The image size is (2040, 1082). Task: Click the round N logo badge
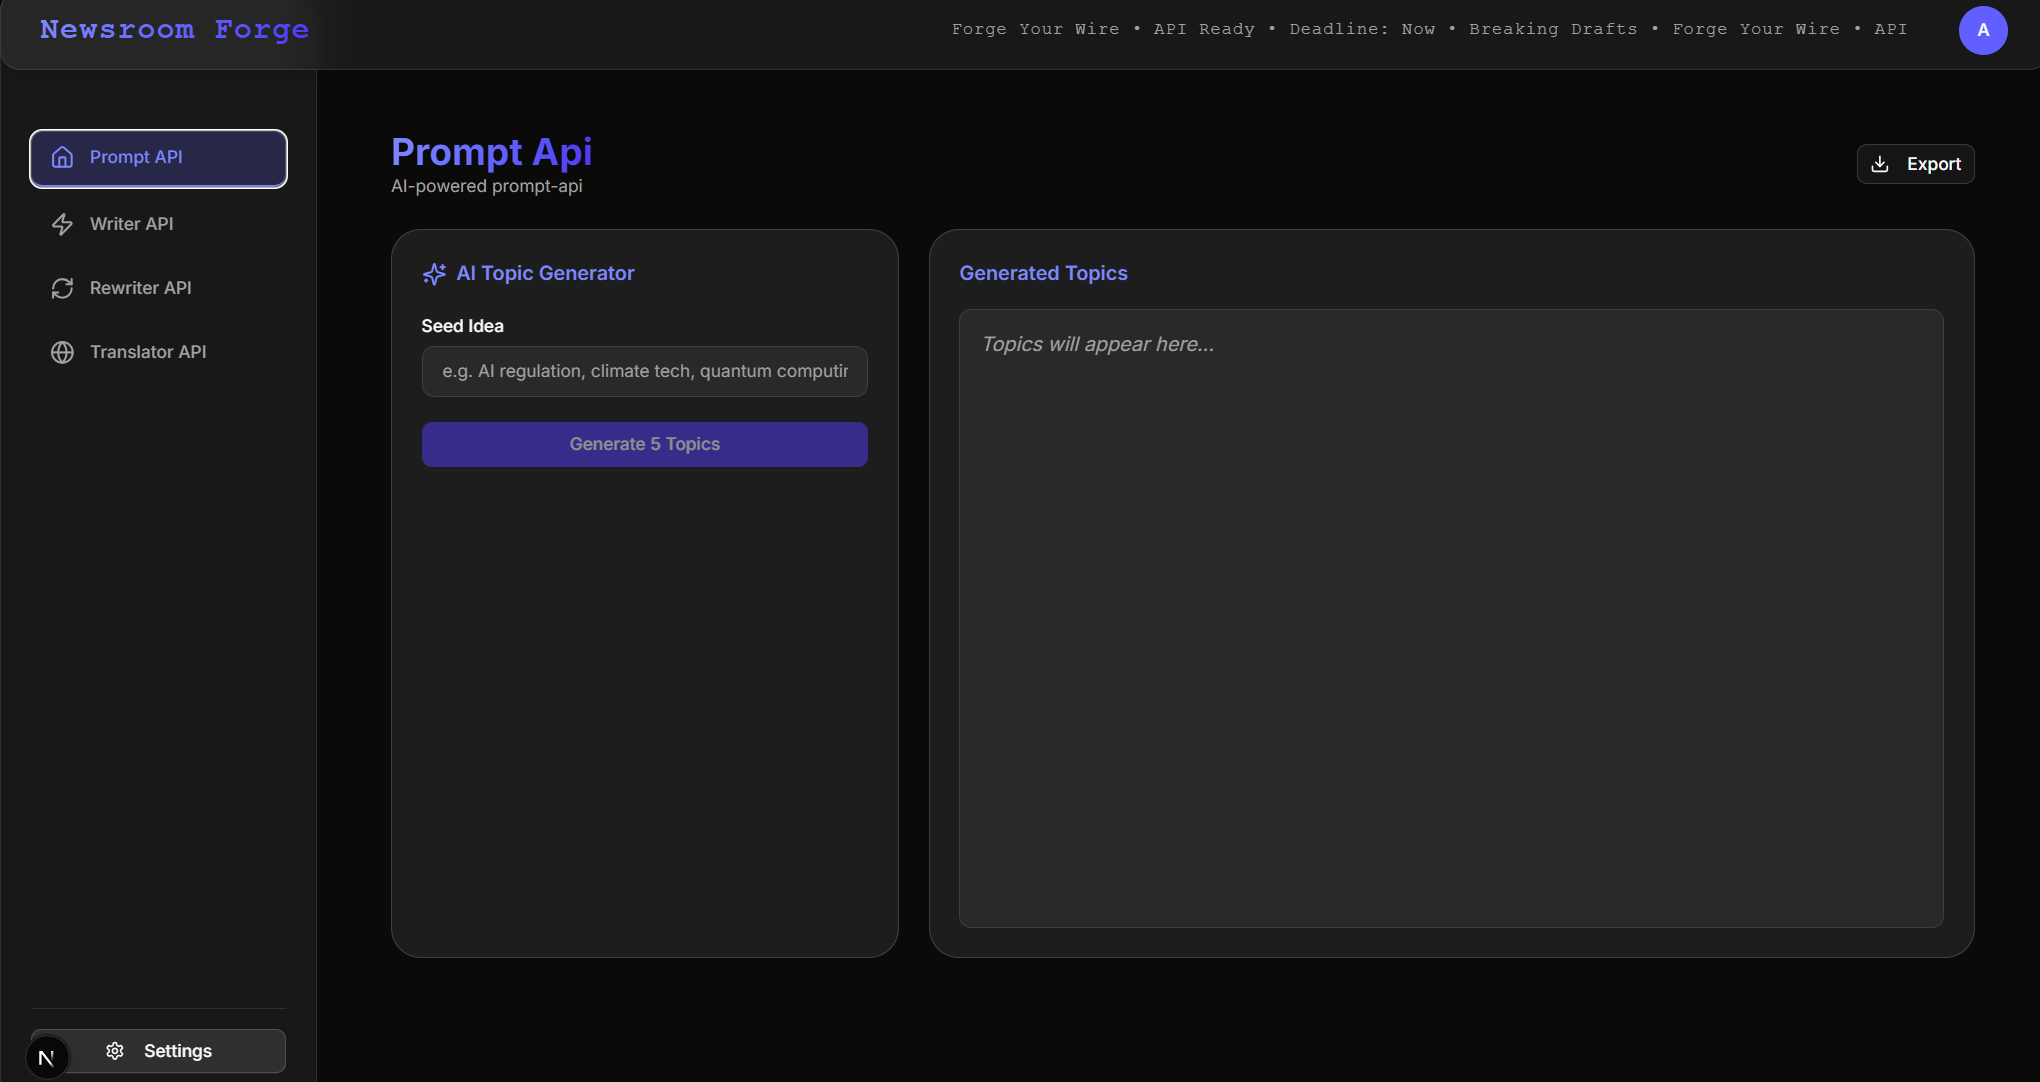tap(46, 1058)
